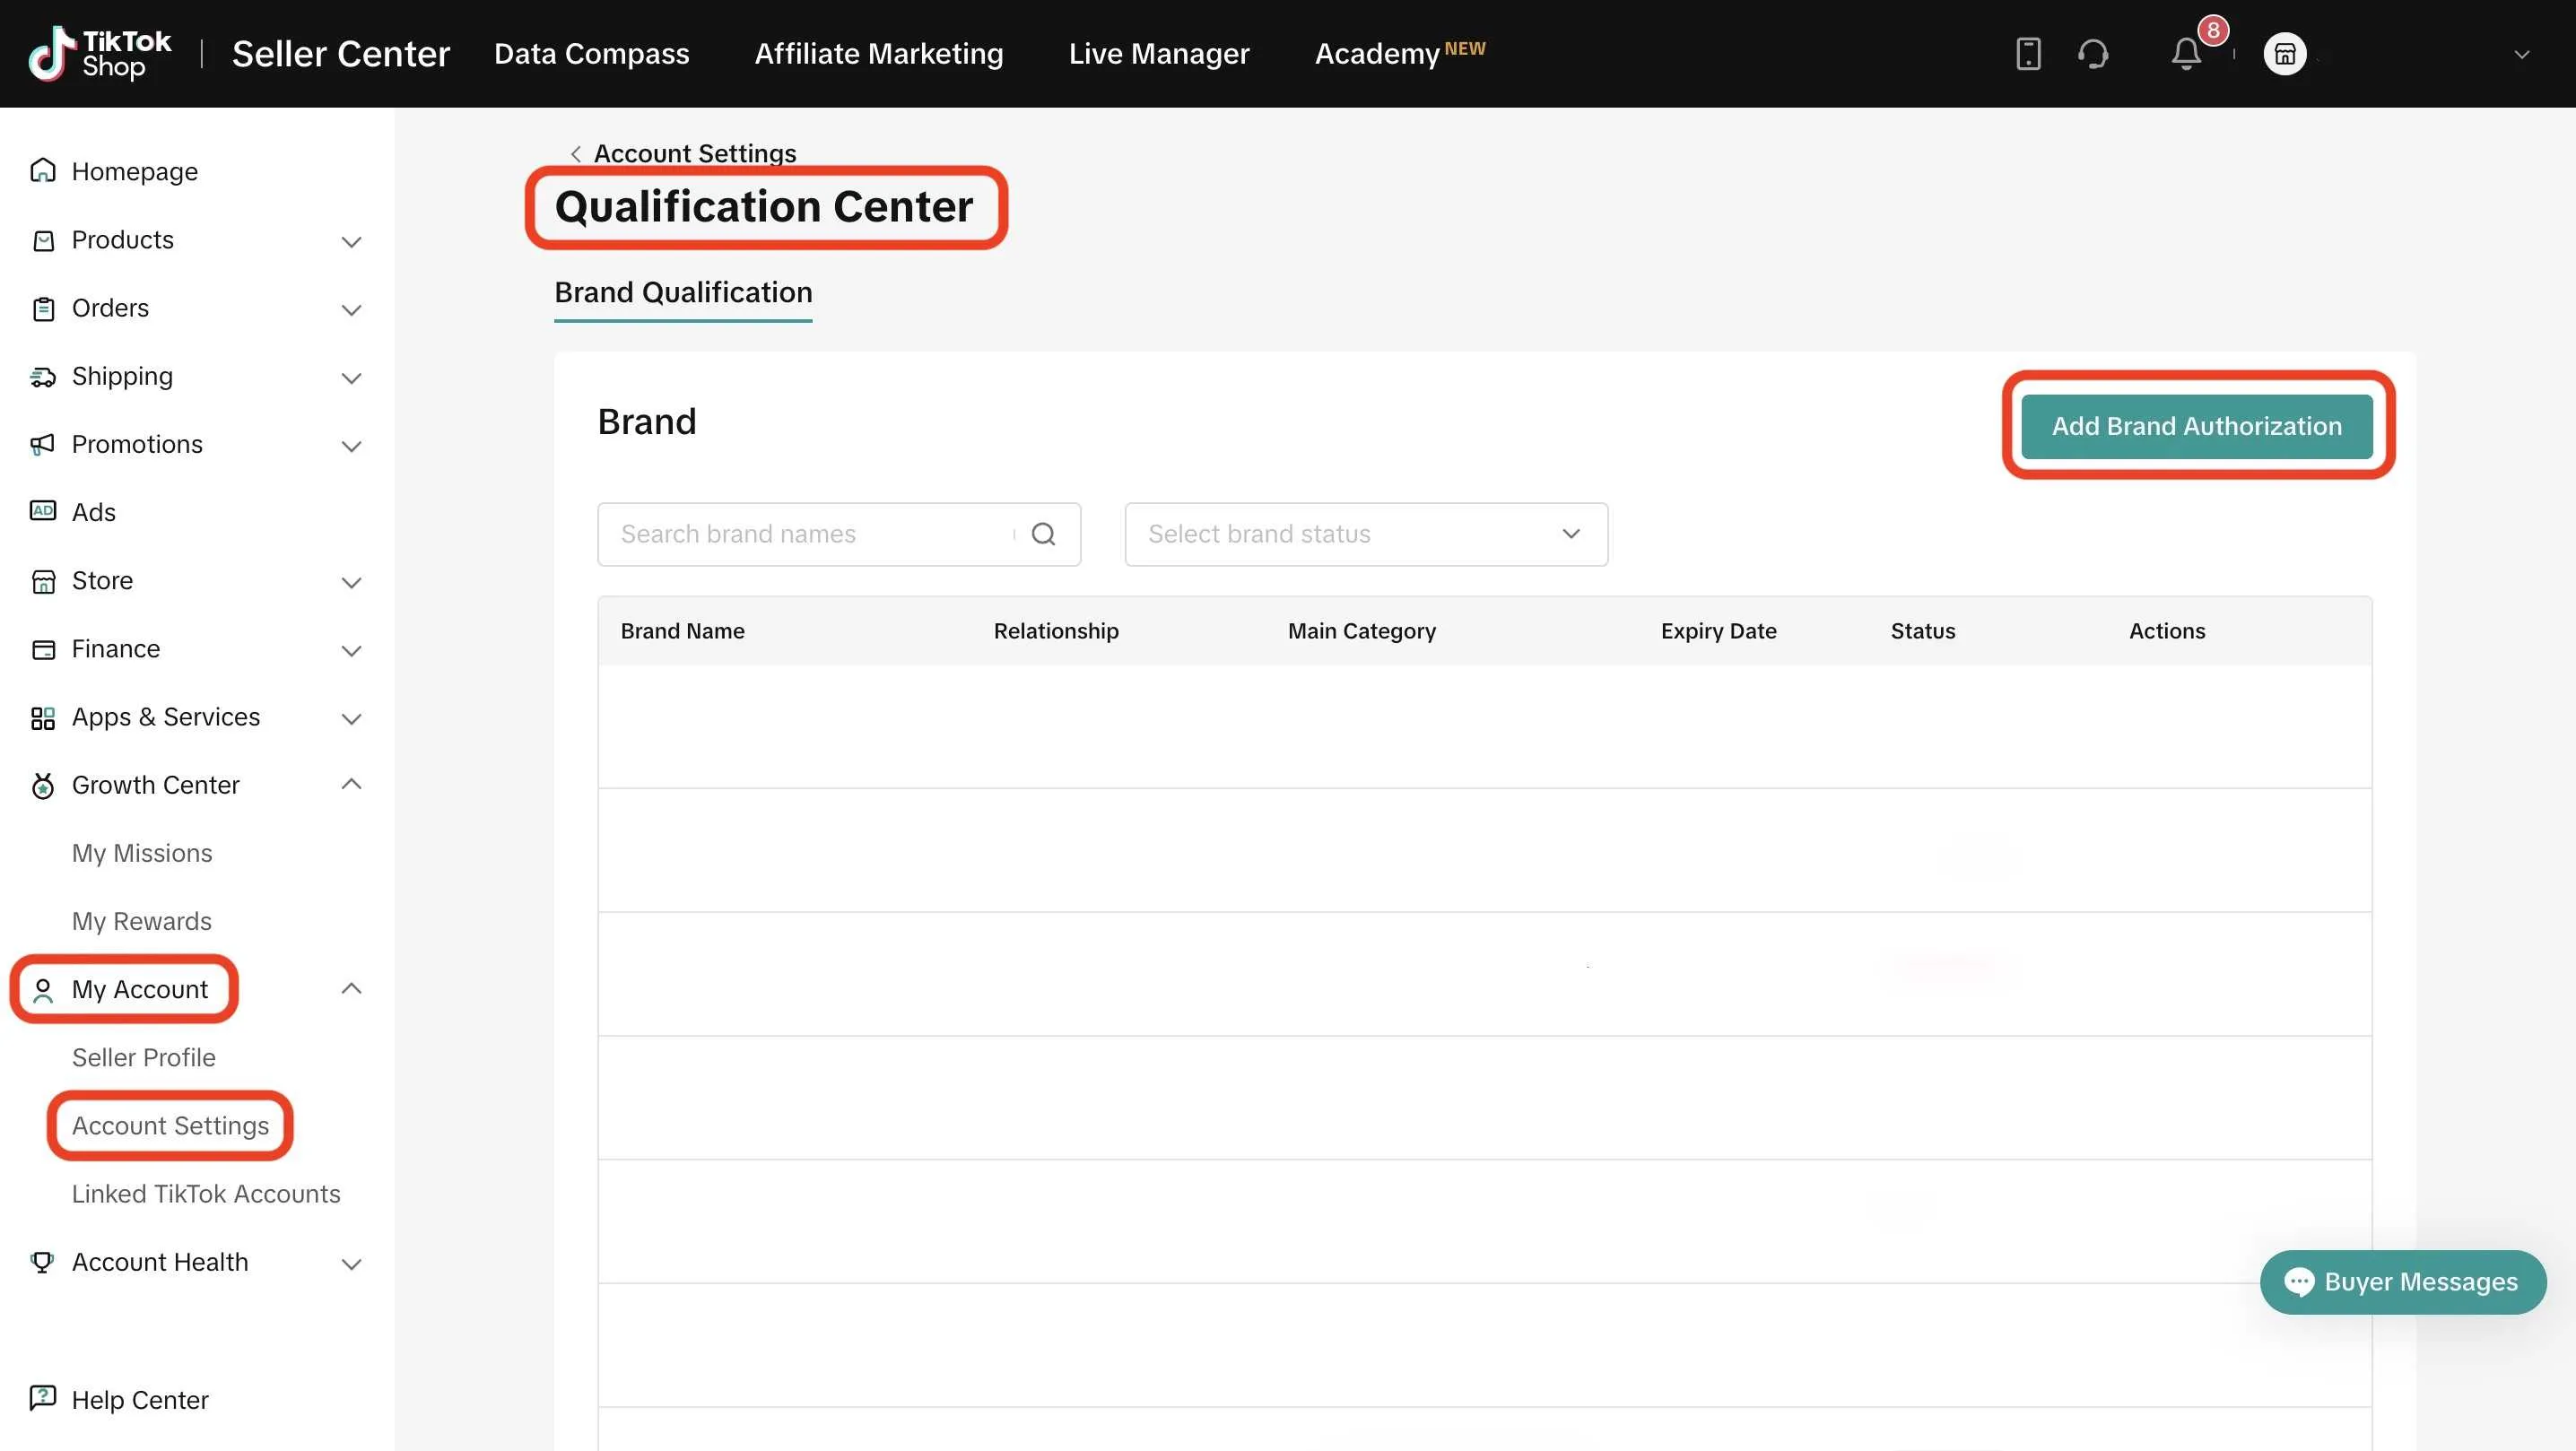Open the account menu chevron in header

2521,55
